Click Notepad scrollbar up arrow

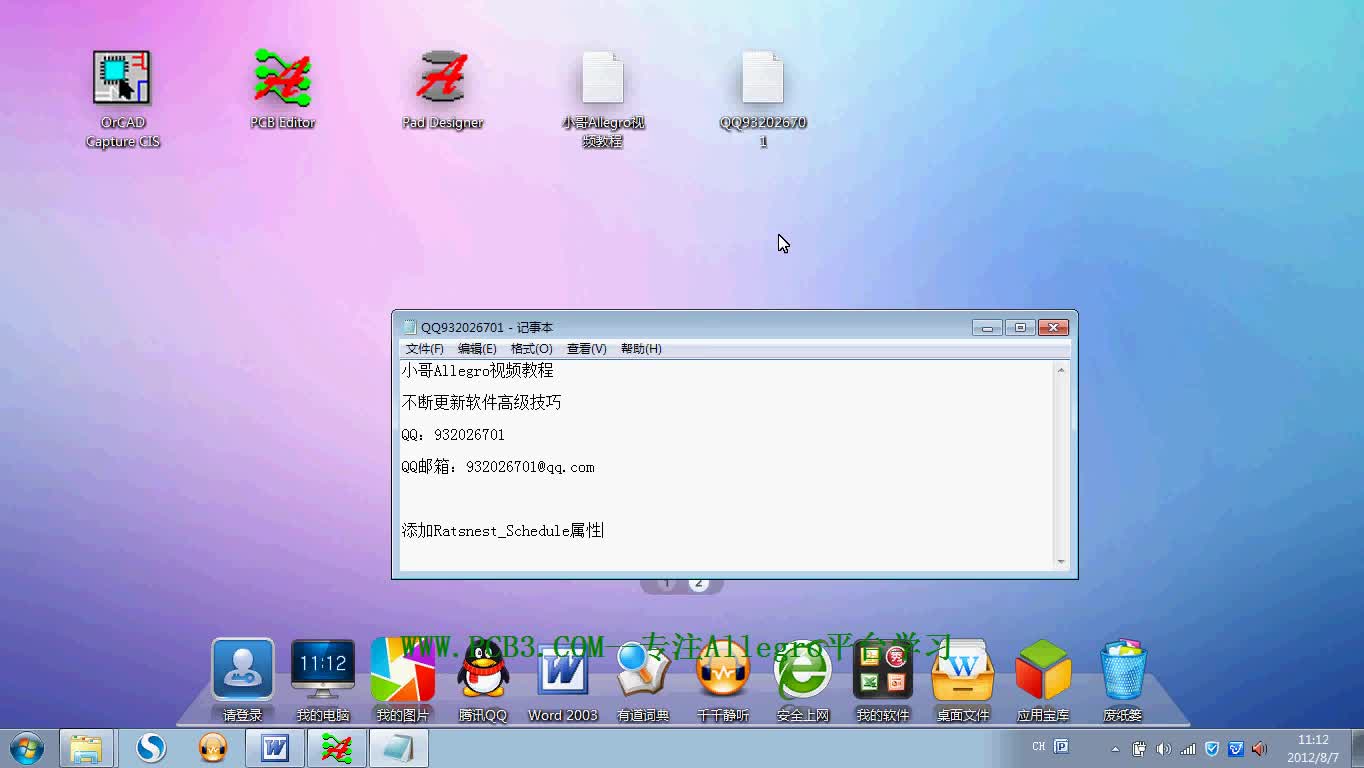pyautogui.click(x=1061, y=370)
